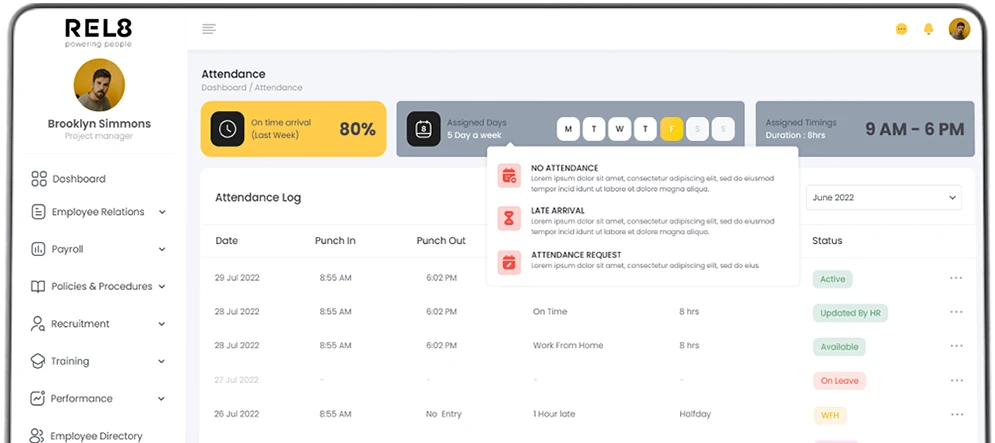Expand the Performance chevron
This screenshot has width=995, height=443.
click(162, 399)
